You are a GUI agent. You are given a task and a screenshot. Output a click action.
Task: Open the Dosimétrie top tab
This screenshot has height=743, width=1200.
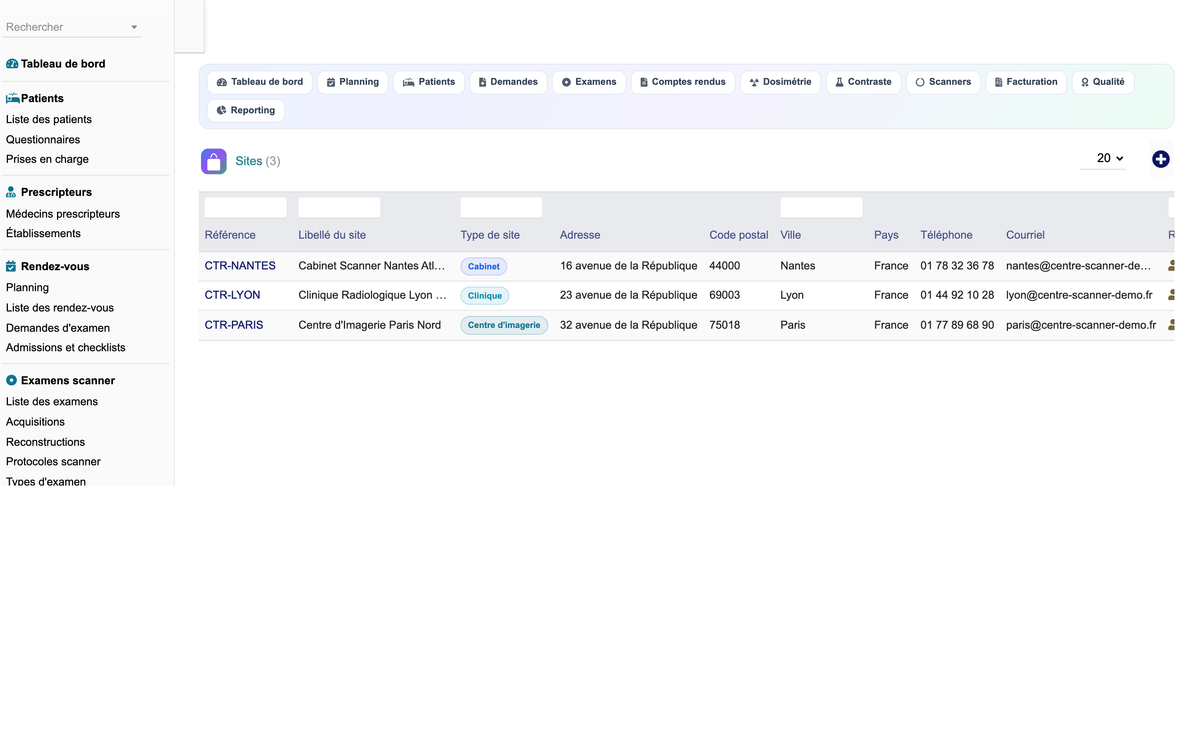coord(781,82)
